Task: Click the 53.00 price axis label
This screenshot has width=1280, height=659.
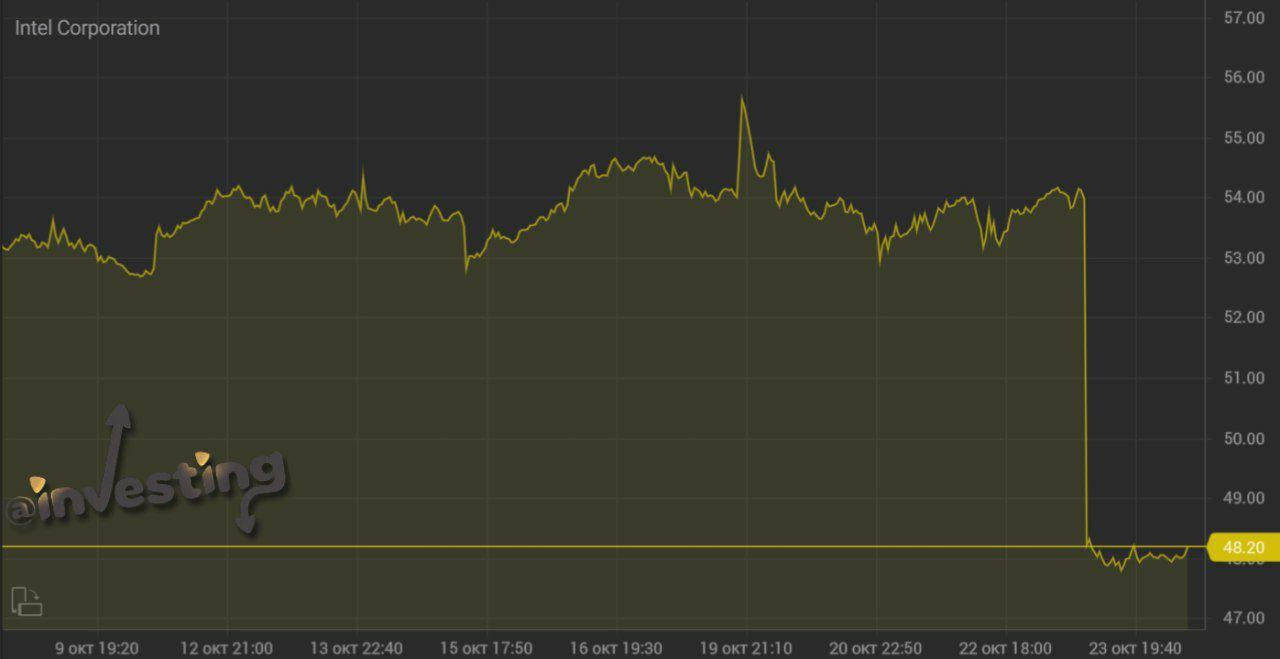Action: (1245, 258)
